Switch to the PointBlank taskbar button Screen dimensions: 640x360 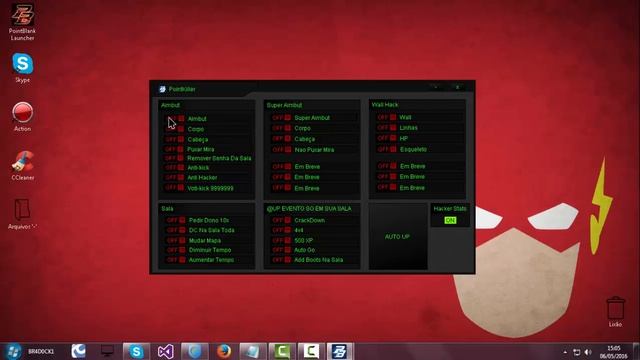[x=340, y=351]
